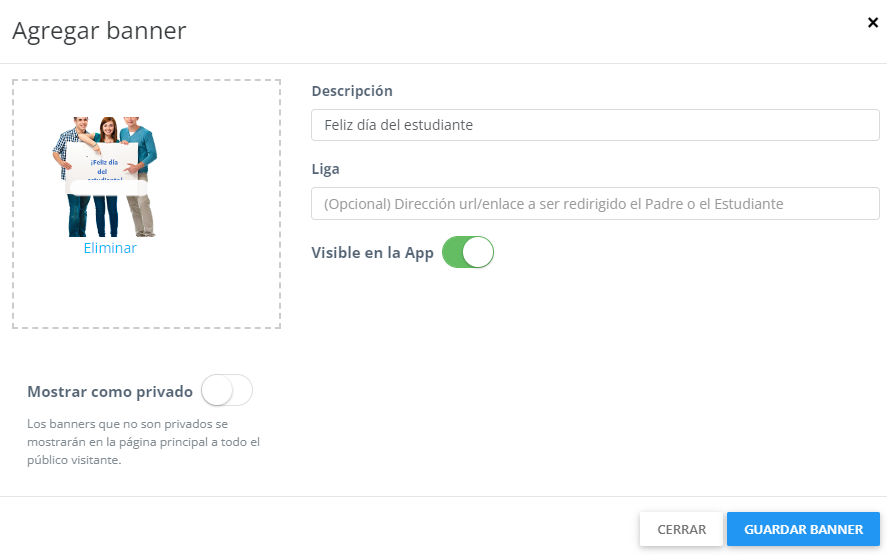Click into the Liga URL field

point(595,204)
